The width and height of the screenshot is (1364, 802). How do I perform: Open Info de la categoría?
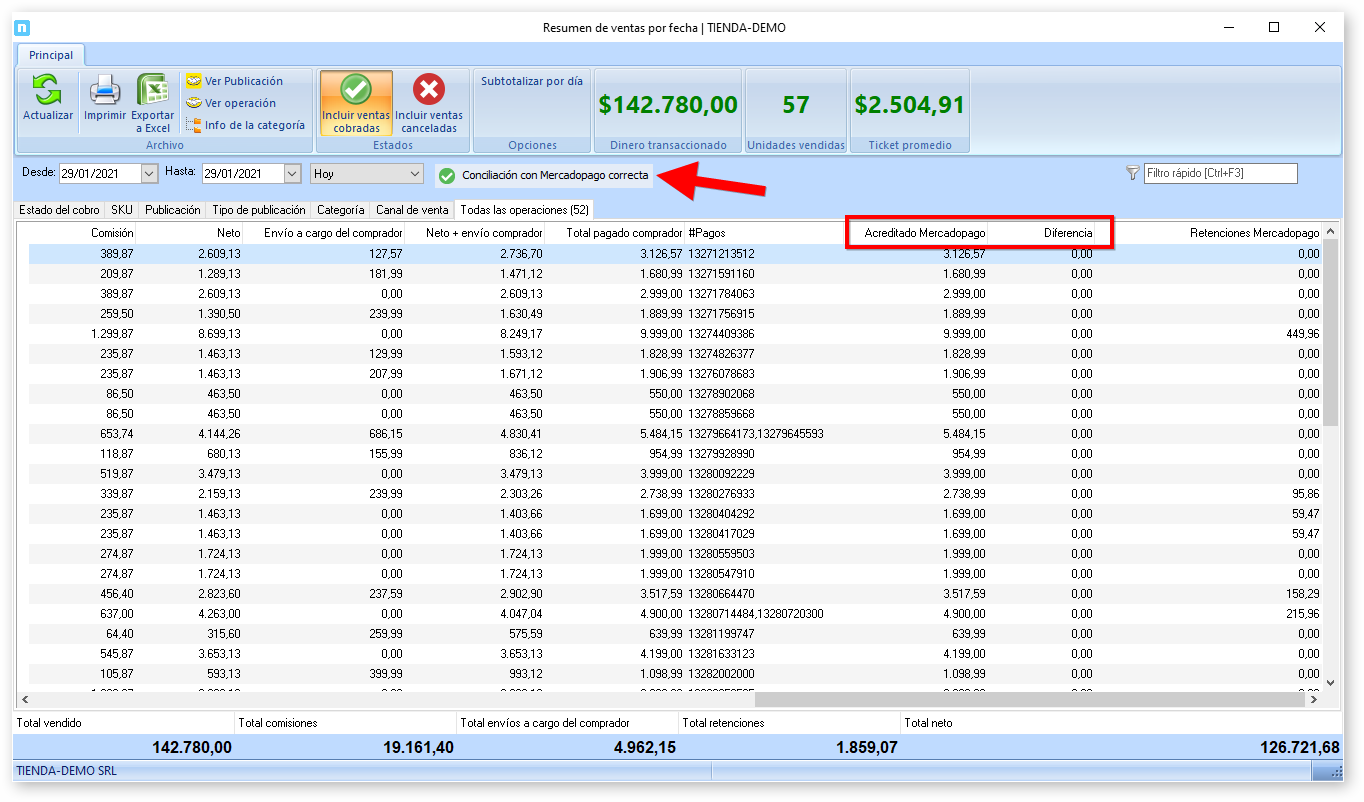click(254, 125)
